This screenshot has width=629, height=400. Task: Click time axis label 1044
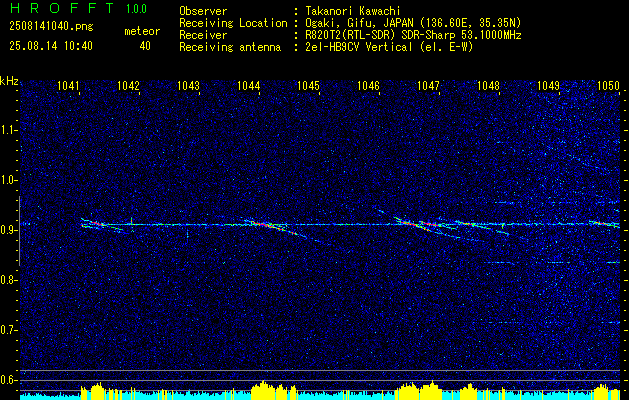point(249,85)
